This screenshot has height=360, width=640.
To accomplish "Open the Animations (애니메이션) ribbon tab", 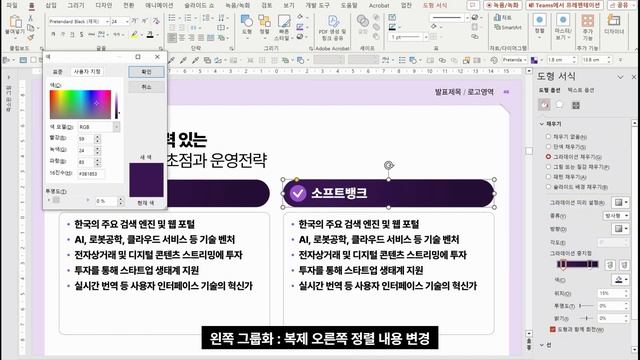I will [x=159, y=5].
